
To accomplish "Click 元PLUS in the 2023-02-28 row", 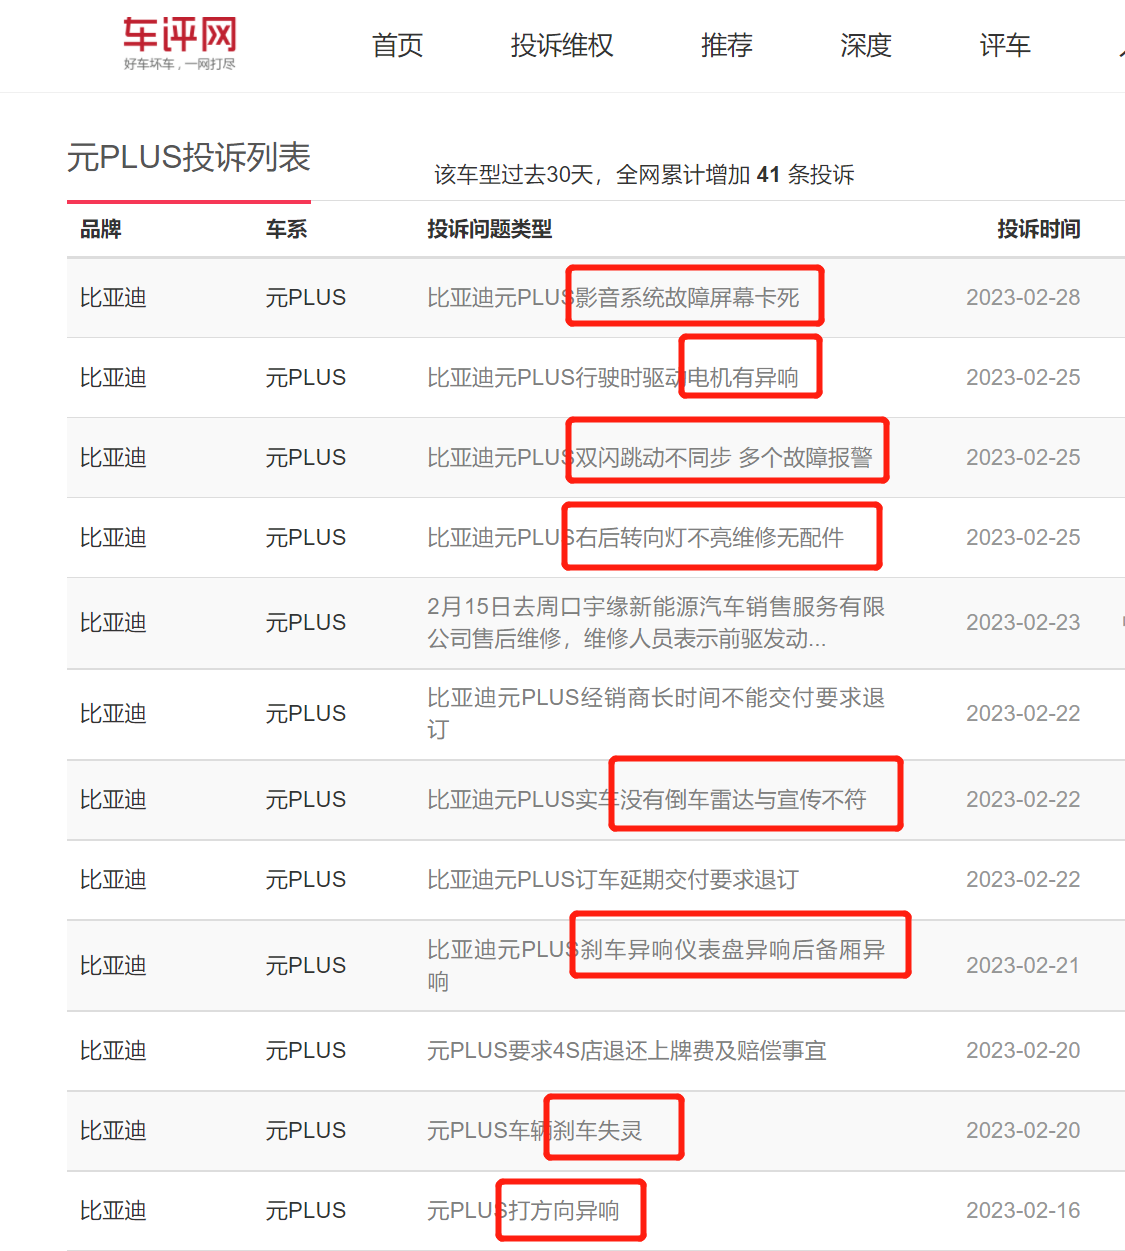I will [306, 297].
